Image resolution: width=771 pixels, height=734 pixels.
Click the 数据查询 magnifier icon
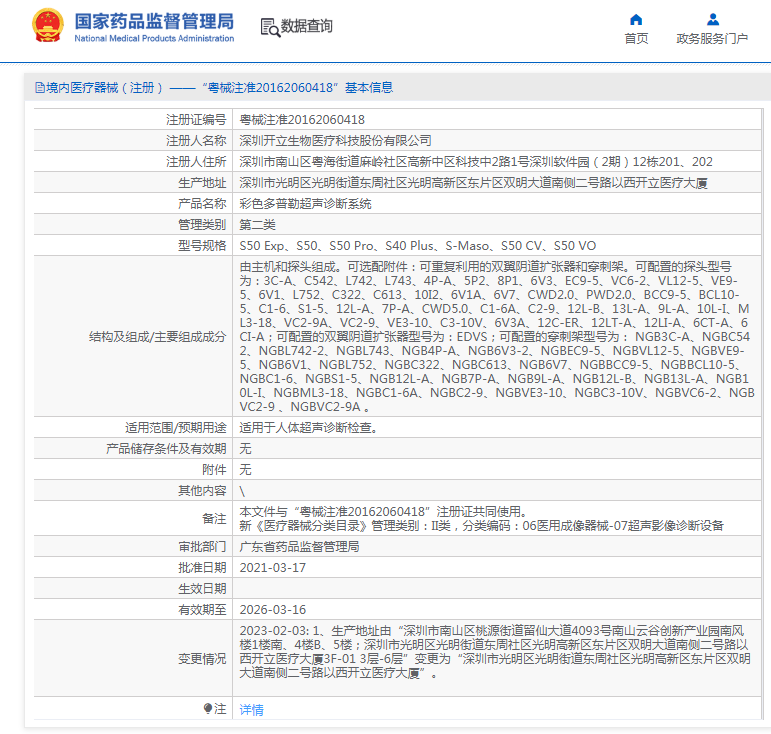(269, 27)
